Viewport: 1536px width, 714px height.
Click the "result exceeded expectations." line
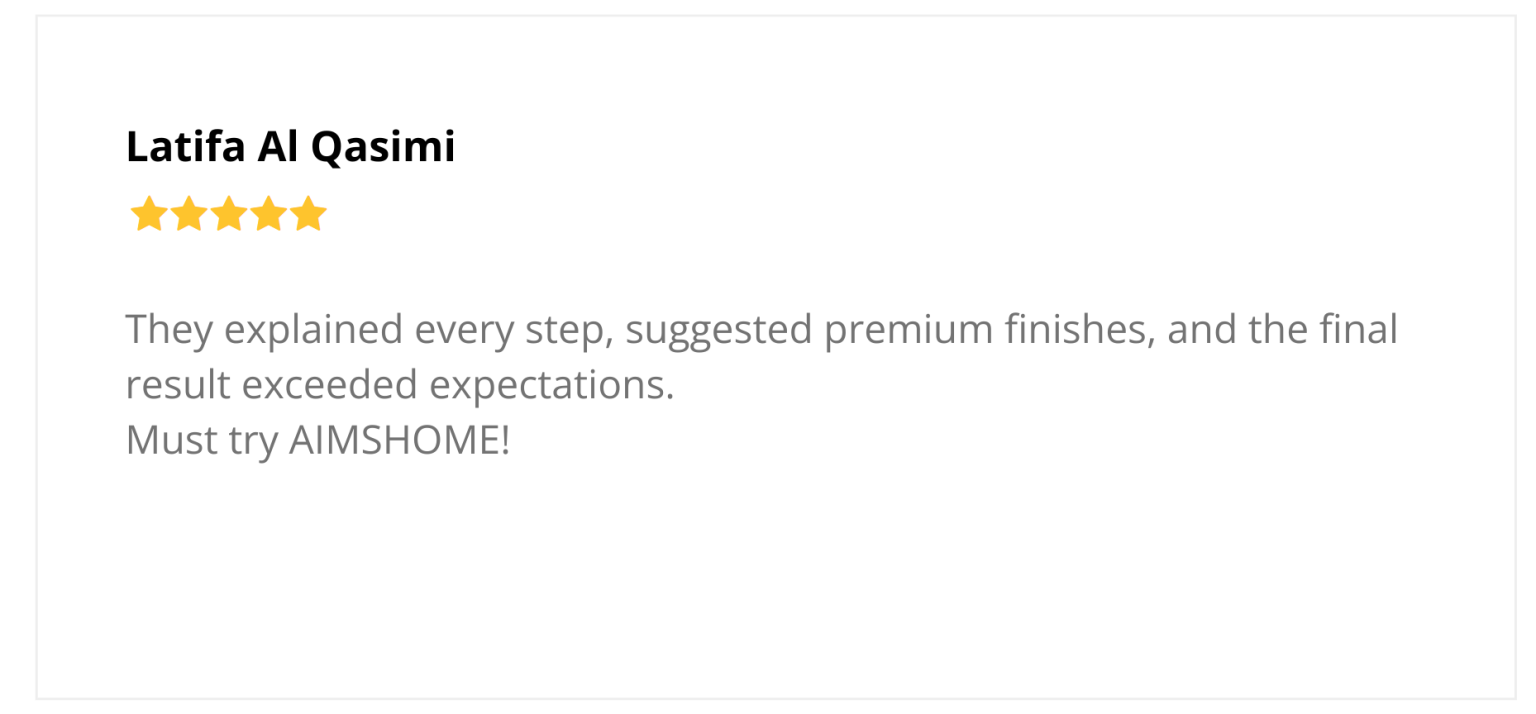click(400, 385)
